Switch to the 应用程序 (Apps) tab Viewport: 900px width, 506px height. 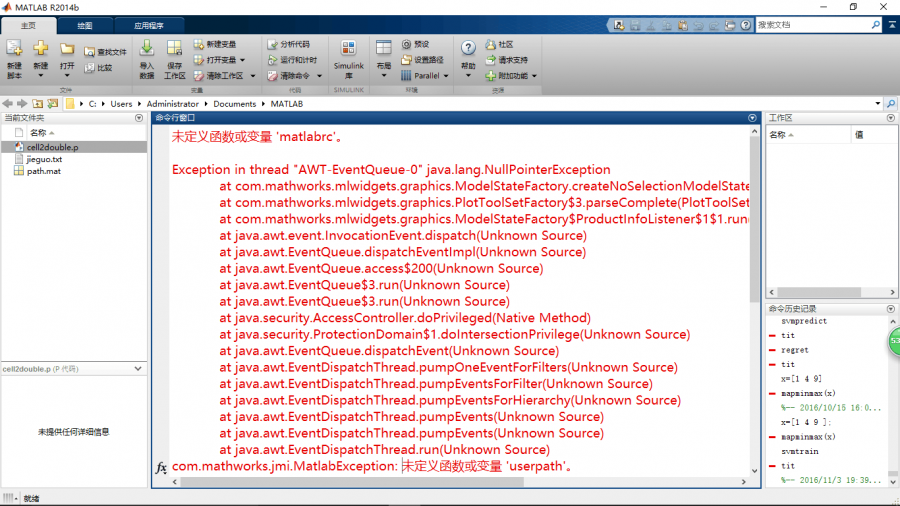coord(149,25)
